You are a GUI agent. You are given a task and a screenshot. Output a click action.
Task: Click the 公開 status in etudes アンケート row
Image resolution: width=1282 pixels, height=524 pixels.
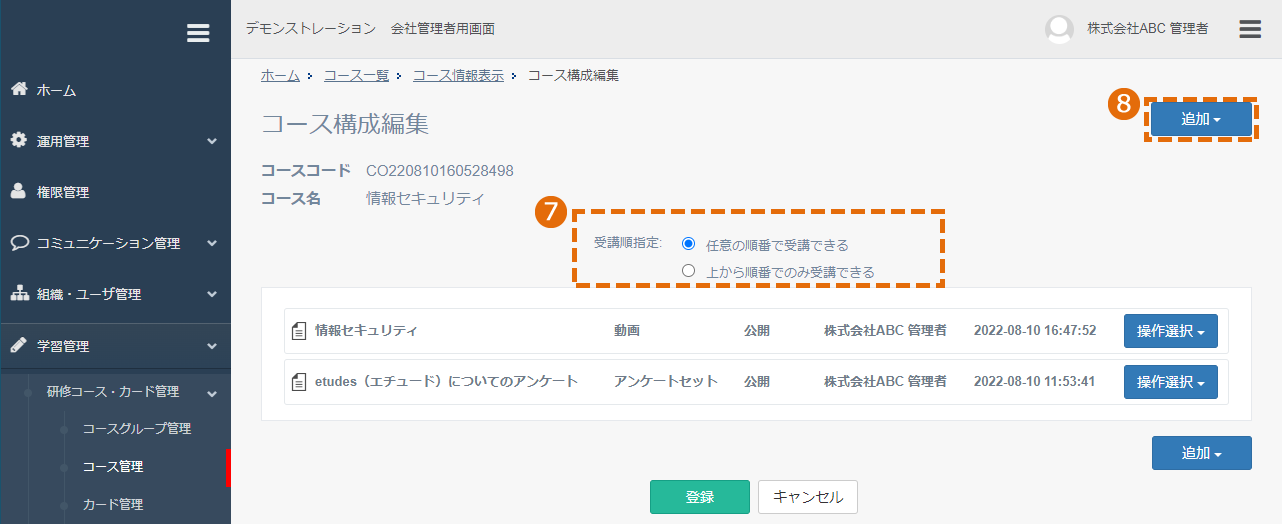tap(757, 382)
